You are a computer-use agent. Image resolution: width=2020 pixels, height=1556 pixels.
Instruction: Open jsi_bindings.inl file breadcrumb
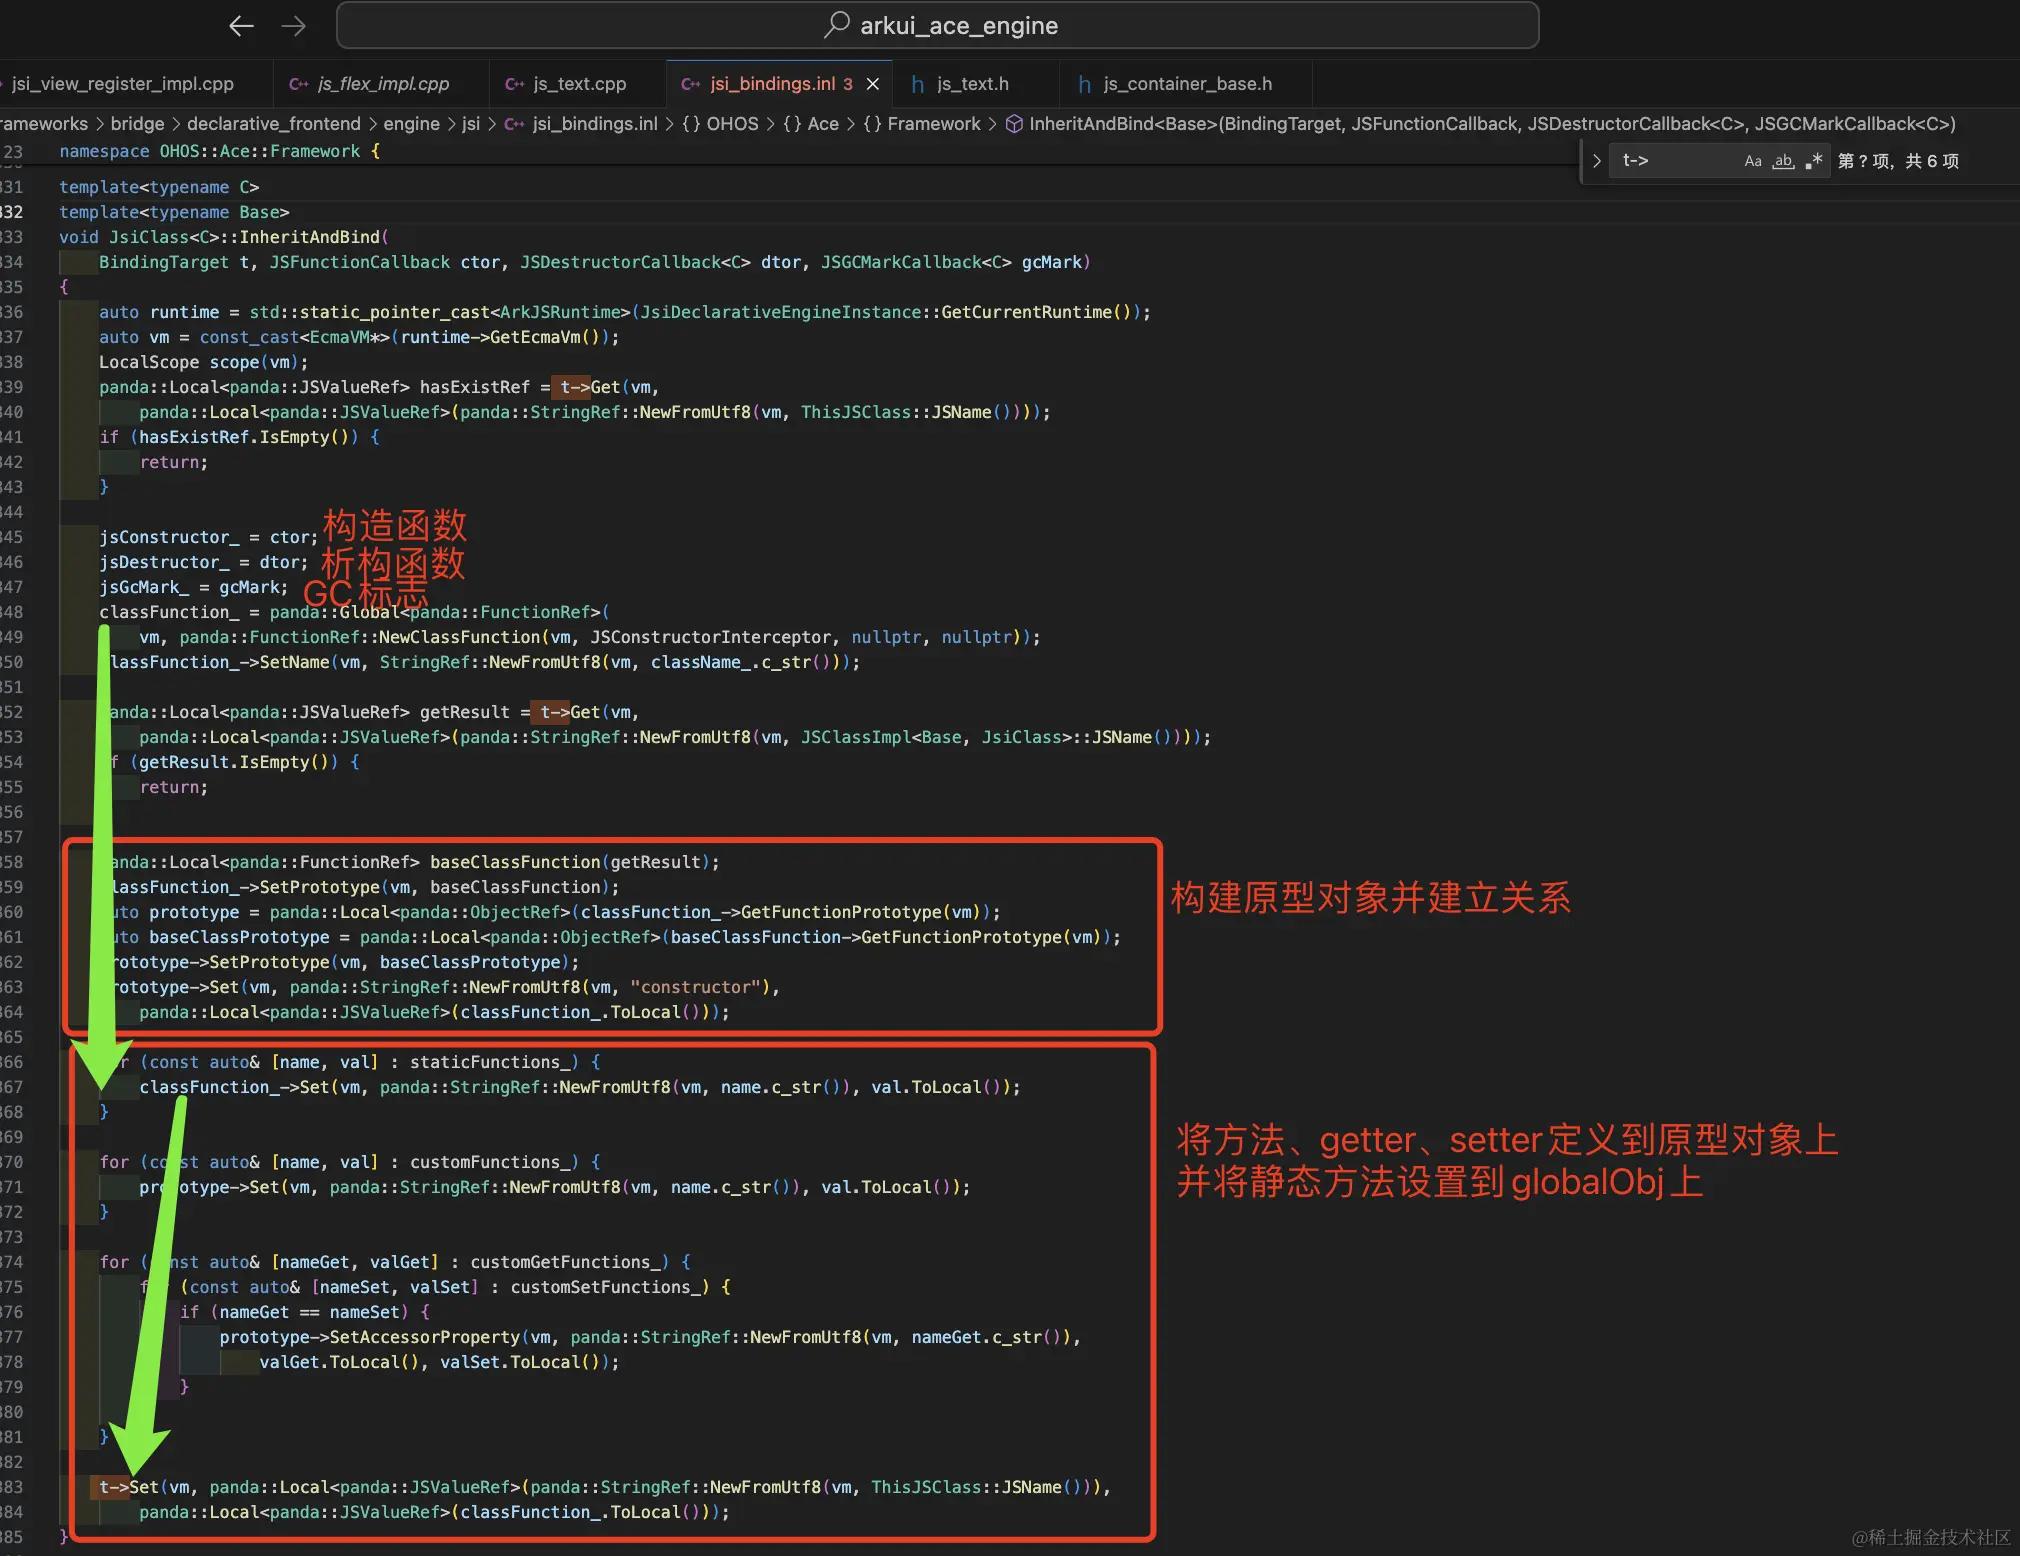(595, 124)
